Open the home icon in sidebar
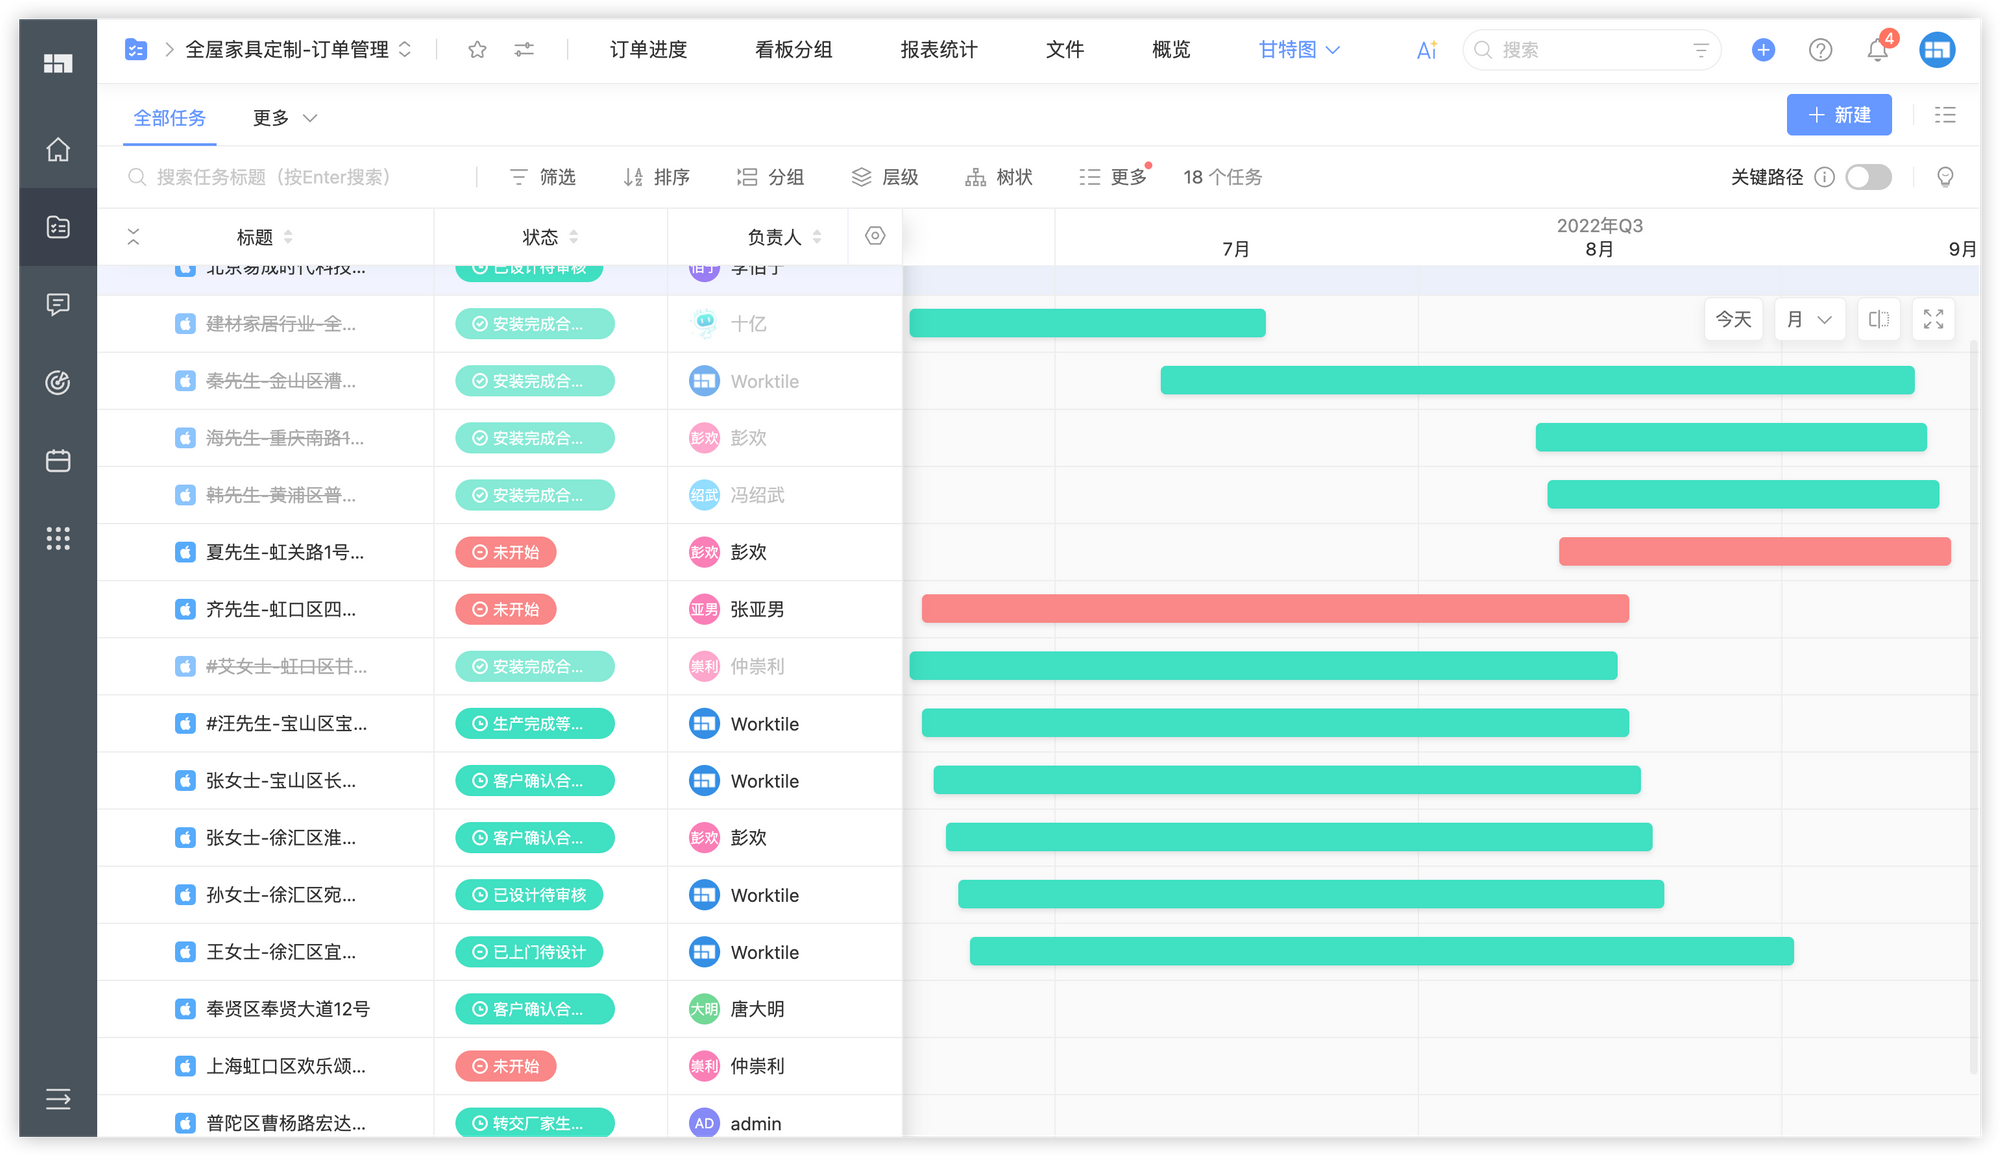 (x=58, y=150)
